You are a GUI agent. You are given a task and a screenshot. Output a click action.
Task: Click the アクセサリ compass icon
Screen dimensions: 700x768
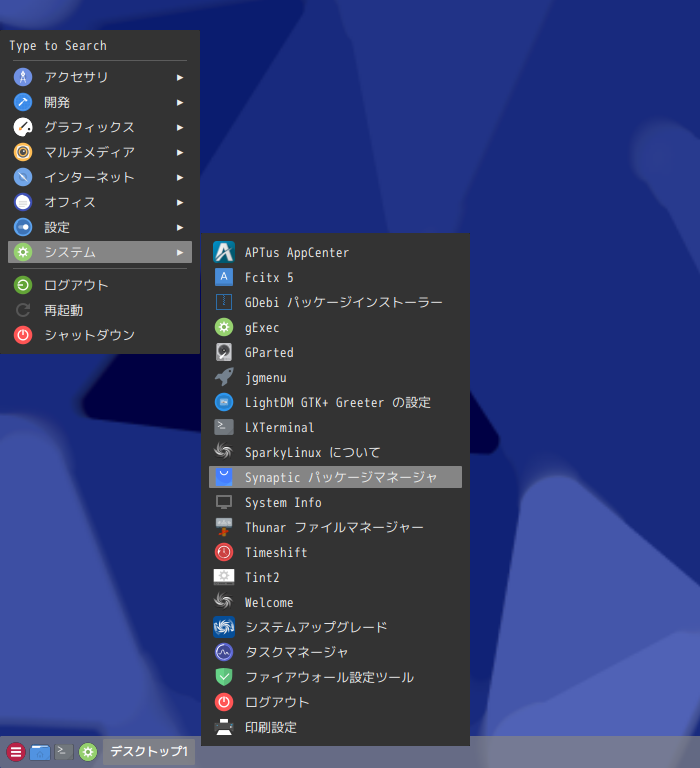[x=23, y=77]
